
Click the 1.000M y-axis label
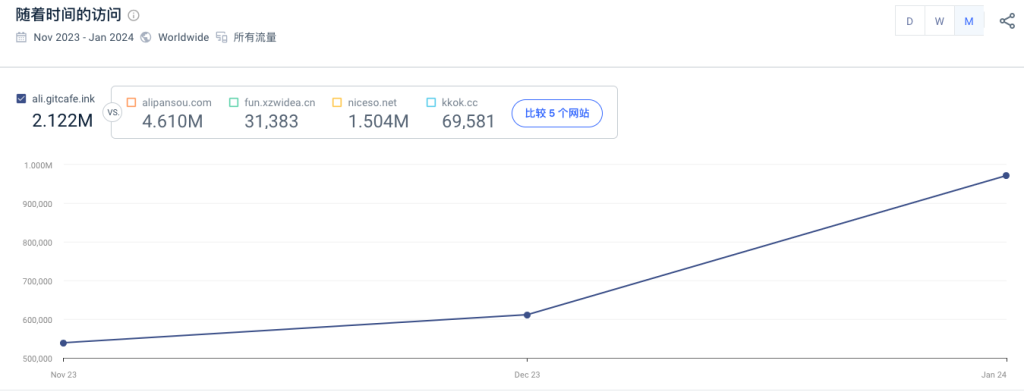pyautogui.click(x=39, y=165)
